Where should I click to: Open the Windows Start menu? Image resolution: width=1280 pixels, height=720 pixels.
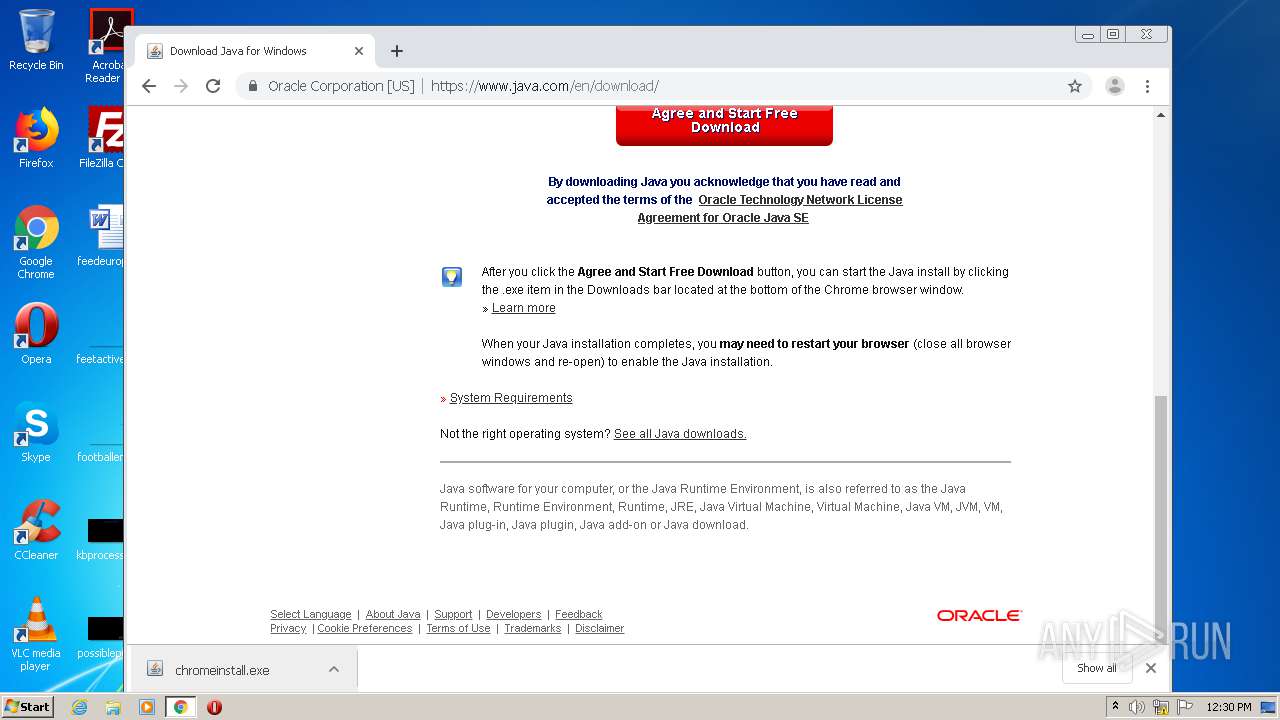(x=28, y=706)
